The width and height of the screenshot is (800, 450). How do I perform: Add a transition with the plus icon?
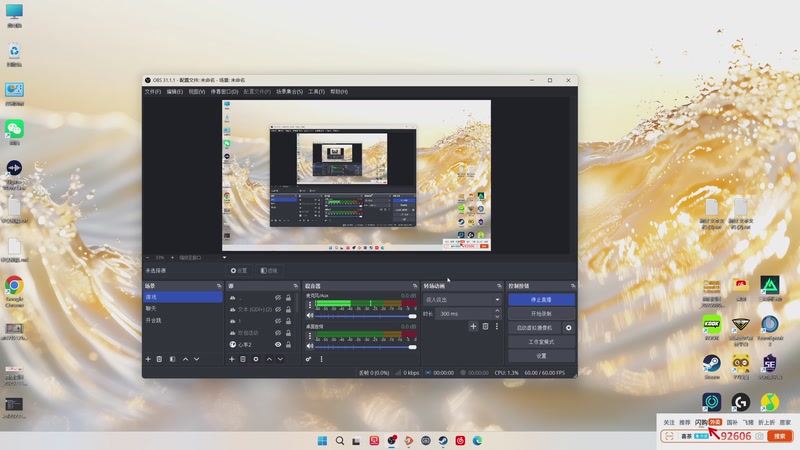point(473,326)
